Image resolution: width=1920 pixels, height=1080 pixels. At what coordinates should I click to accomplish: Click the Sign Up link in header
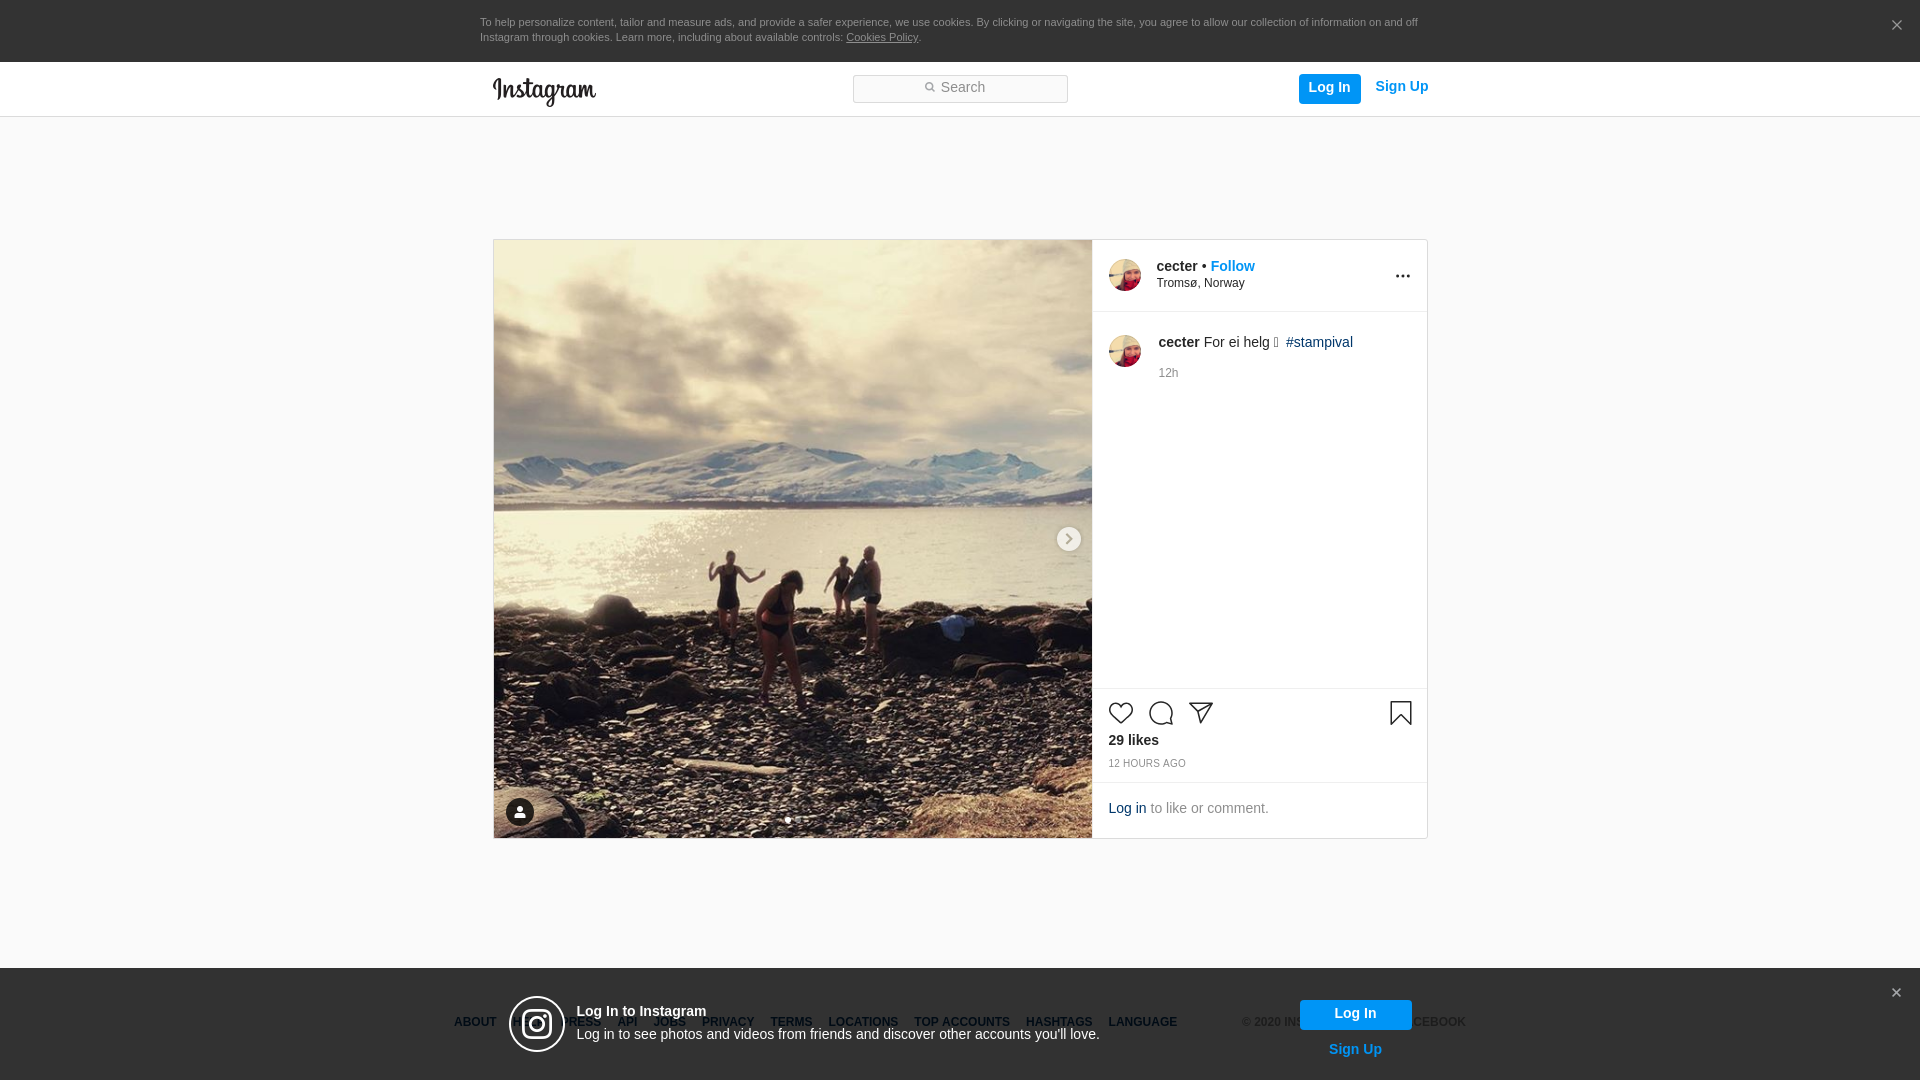1402,87
